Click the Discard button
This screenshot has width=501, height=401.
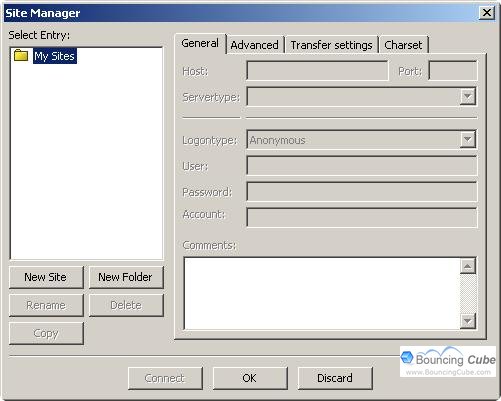click(335, 378)
